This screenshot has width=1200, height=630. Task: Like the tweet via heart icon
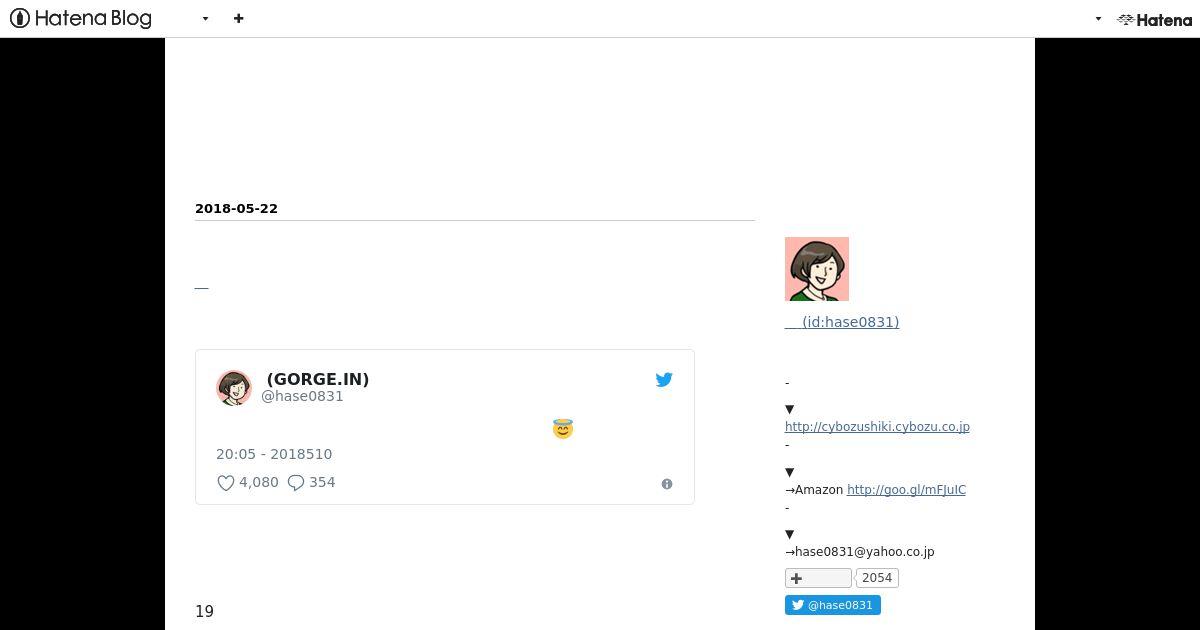pos(226,483)
